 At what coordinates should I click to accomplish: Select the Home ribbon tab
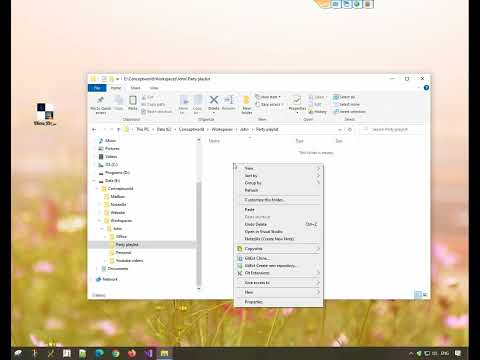(x=116, y=88)
